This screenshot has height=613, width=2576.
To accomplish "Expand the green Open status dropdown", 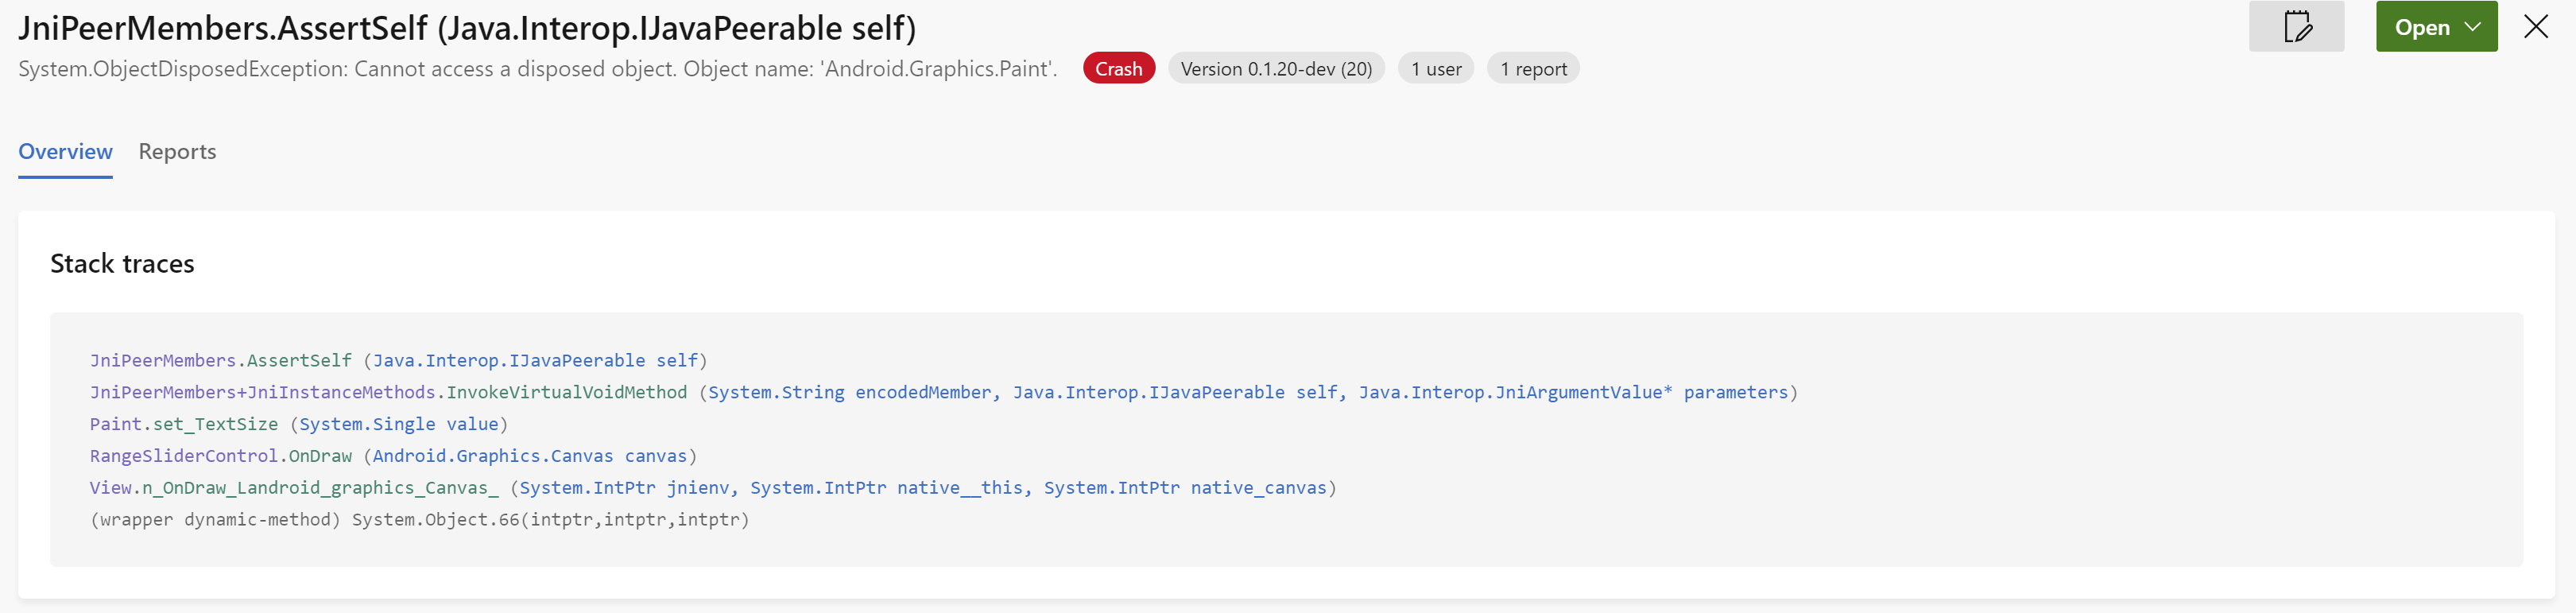I will [2436, 27].
